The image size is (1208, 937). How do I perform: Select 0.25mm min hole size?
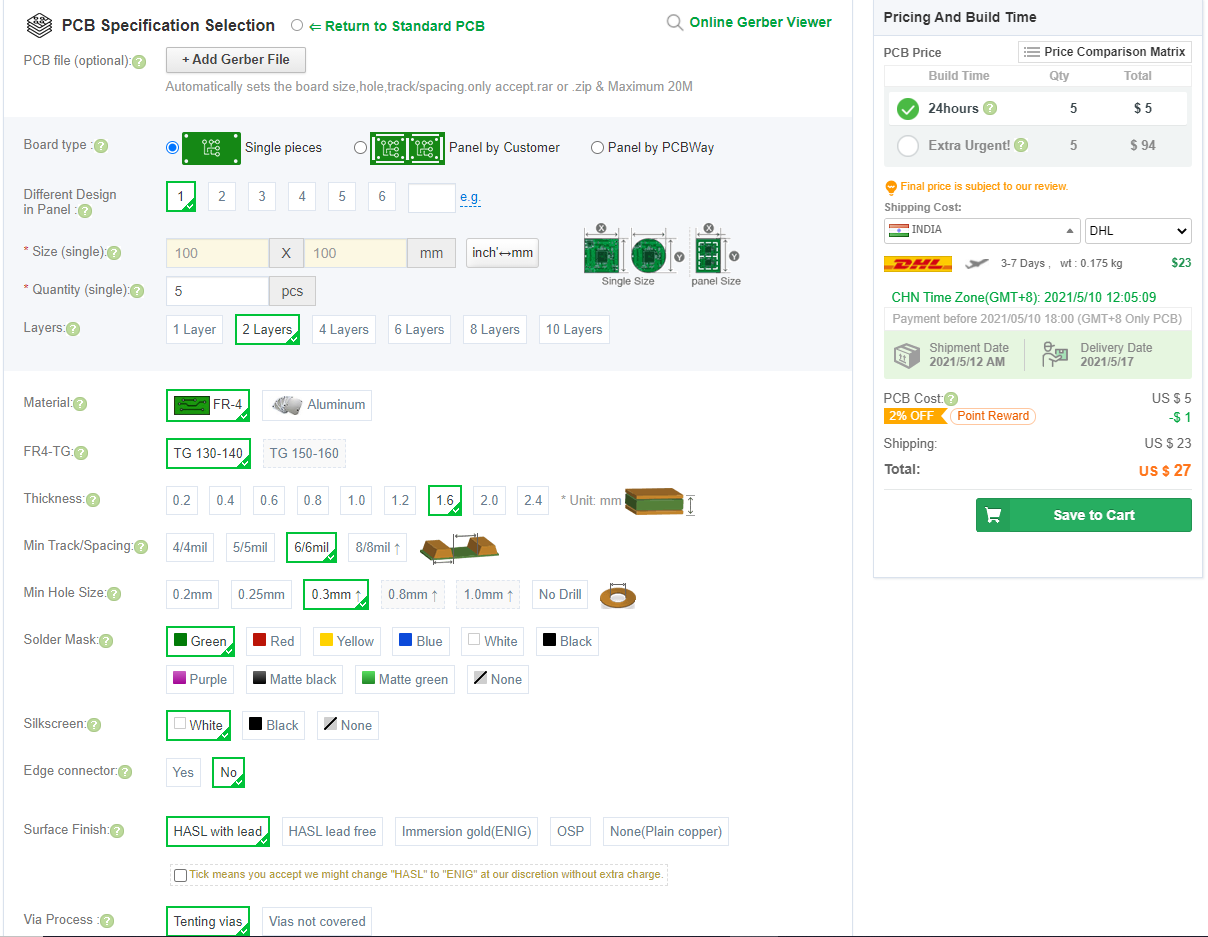(x=261, y=594)
